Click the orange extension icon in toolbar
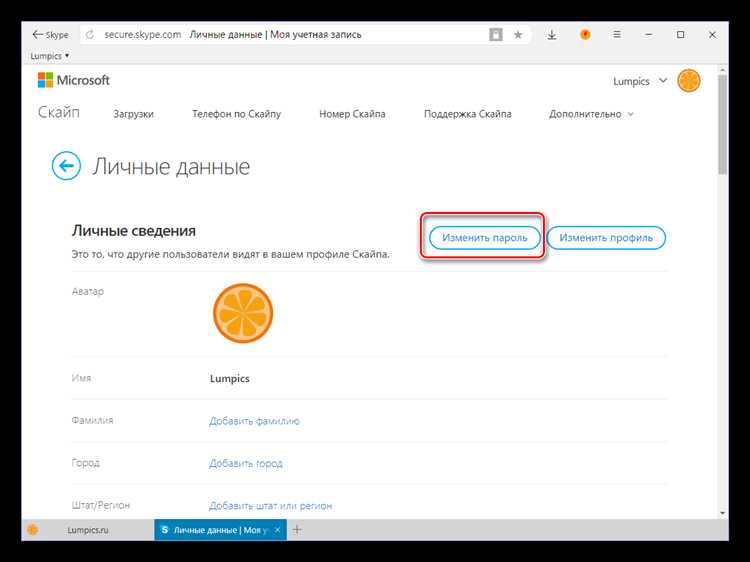Viewport: 750px width, 562px height. click(585, 34)
